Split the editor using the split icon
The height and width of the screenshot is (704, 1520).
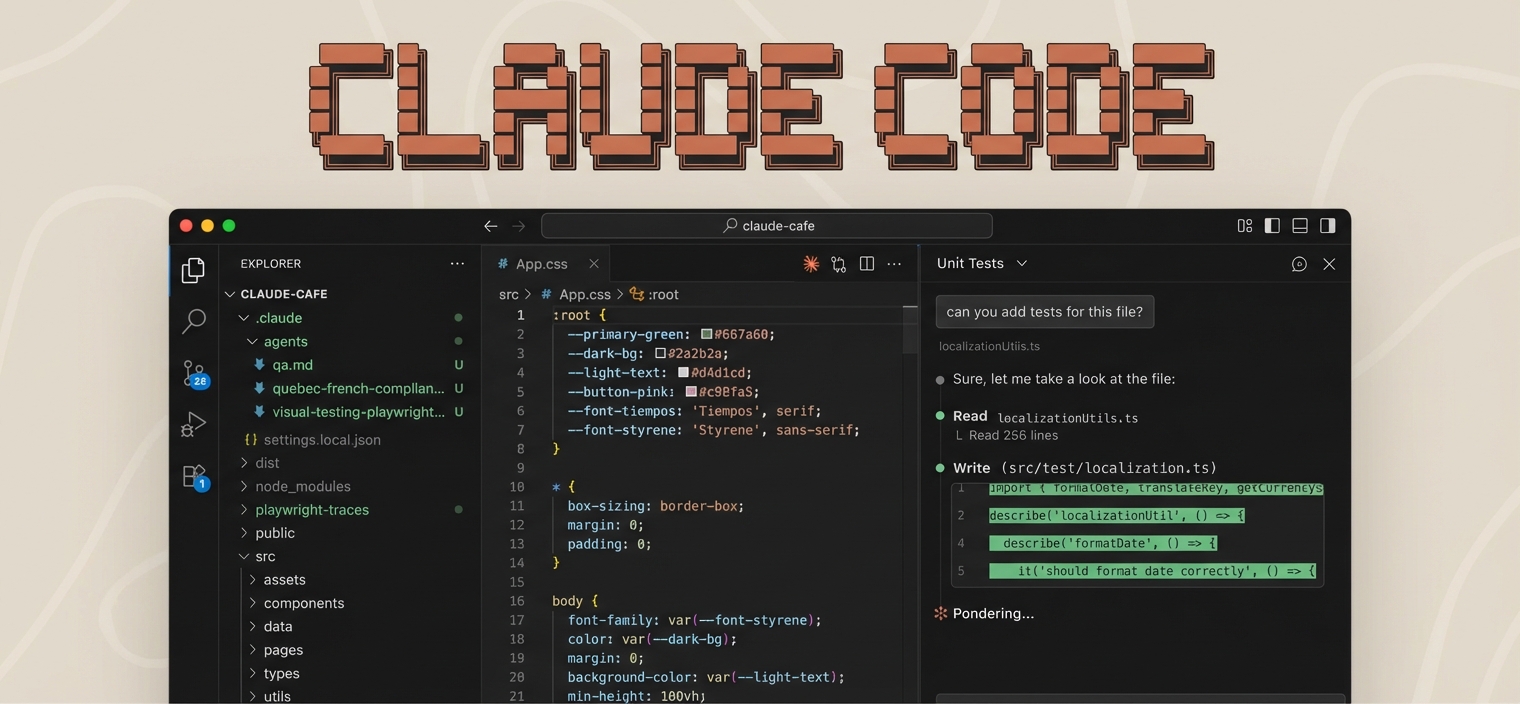(866, 263)
